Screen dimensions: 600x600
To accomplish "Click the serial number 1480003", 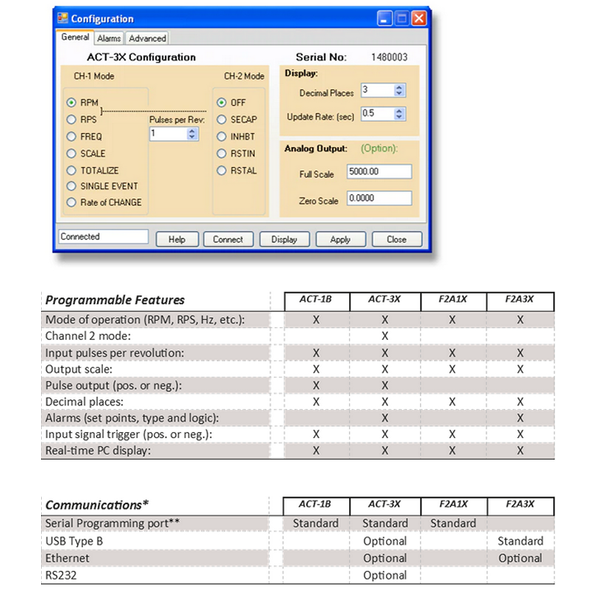I will [389, 57].
